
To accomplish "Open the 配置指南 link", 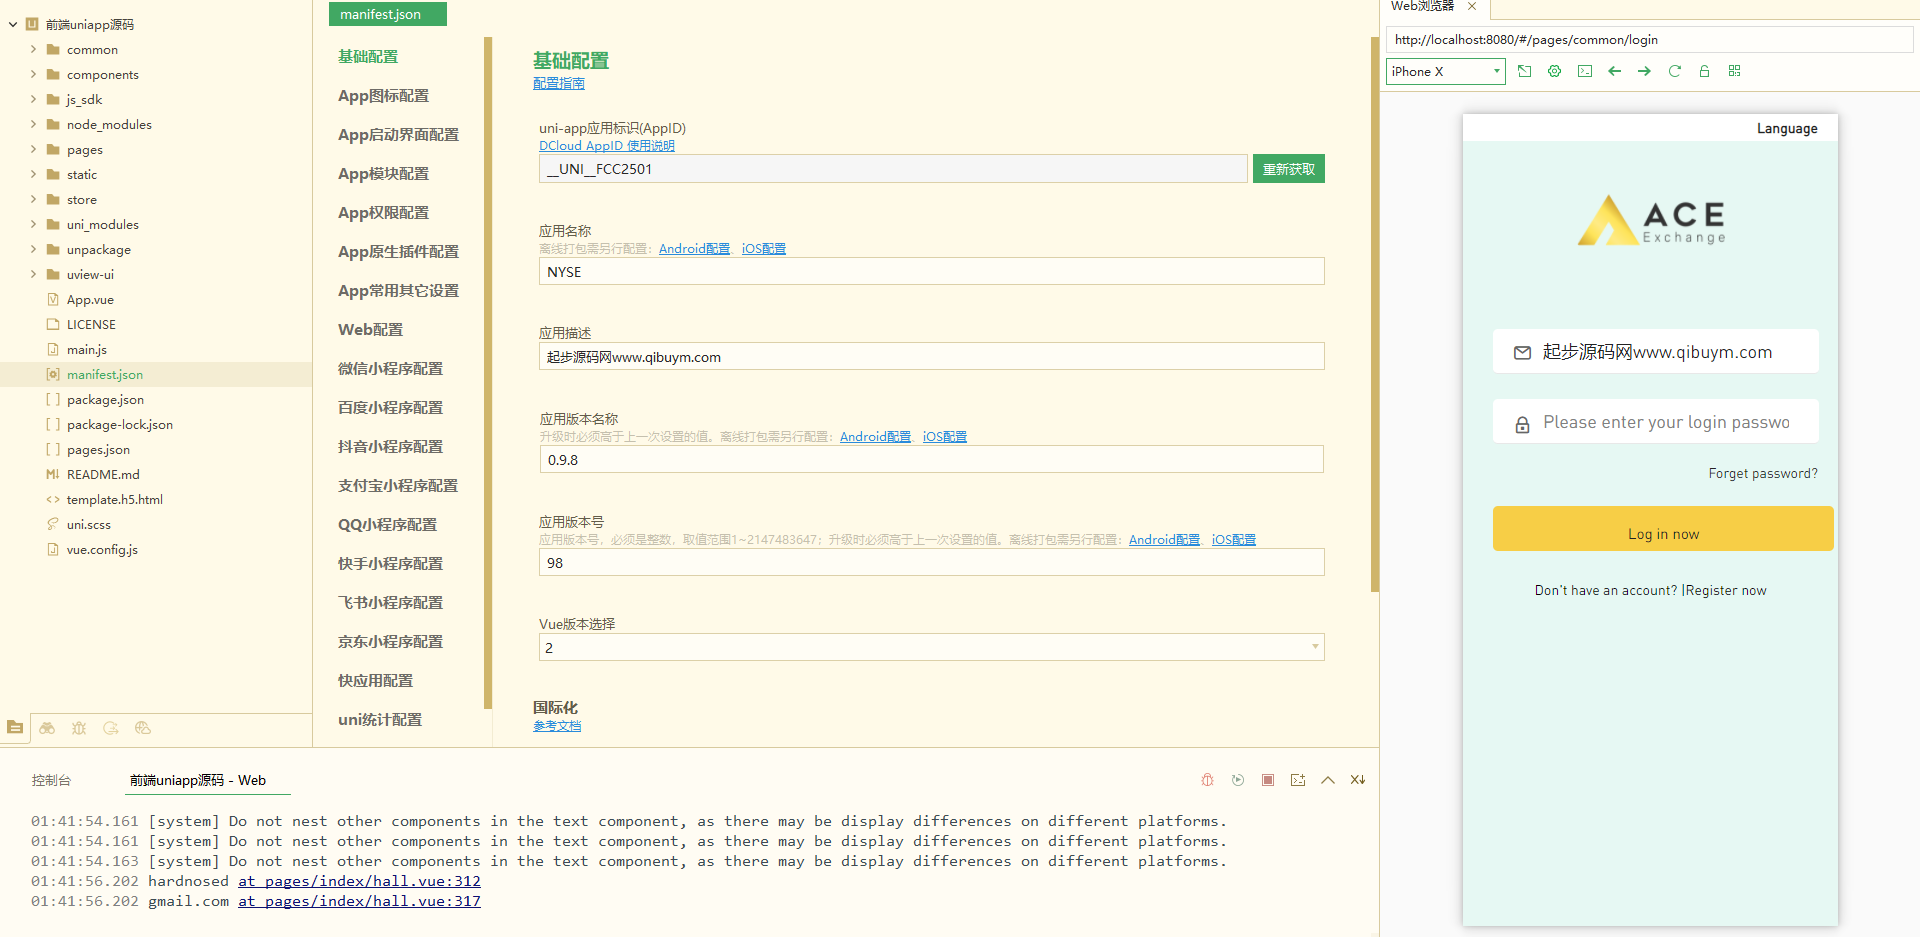I will point(558,84).
